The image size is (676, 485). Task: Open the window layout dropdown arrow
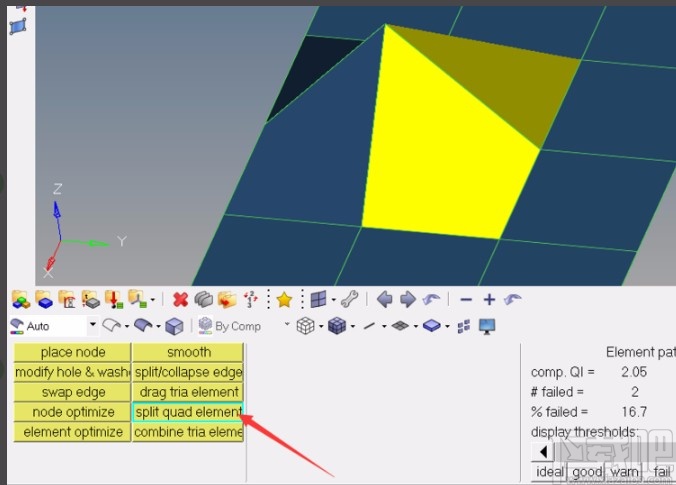(333, 299)
